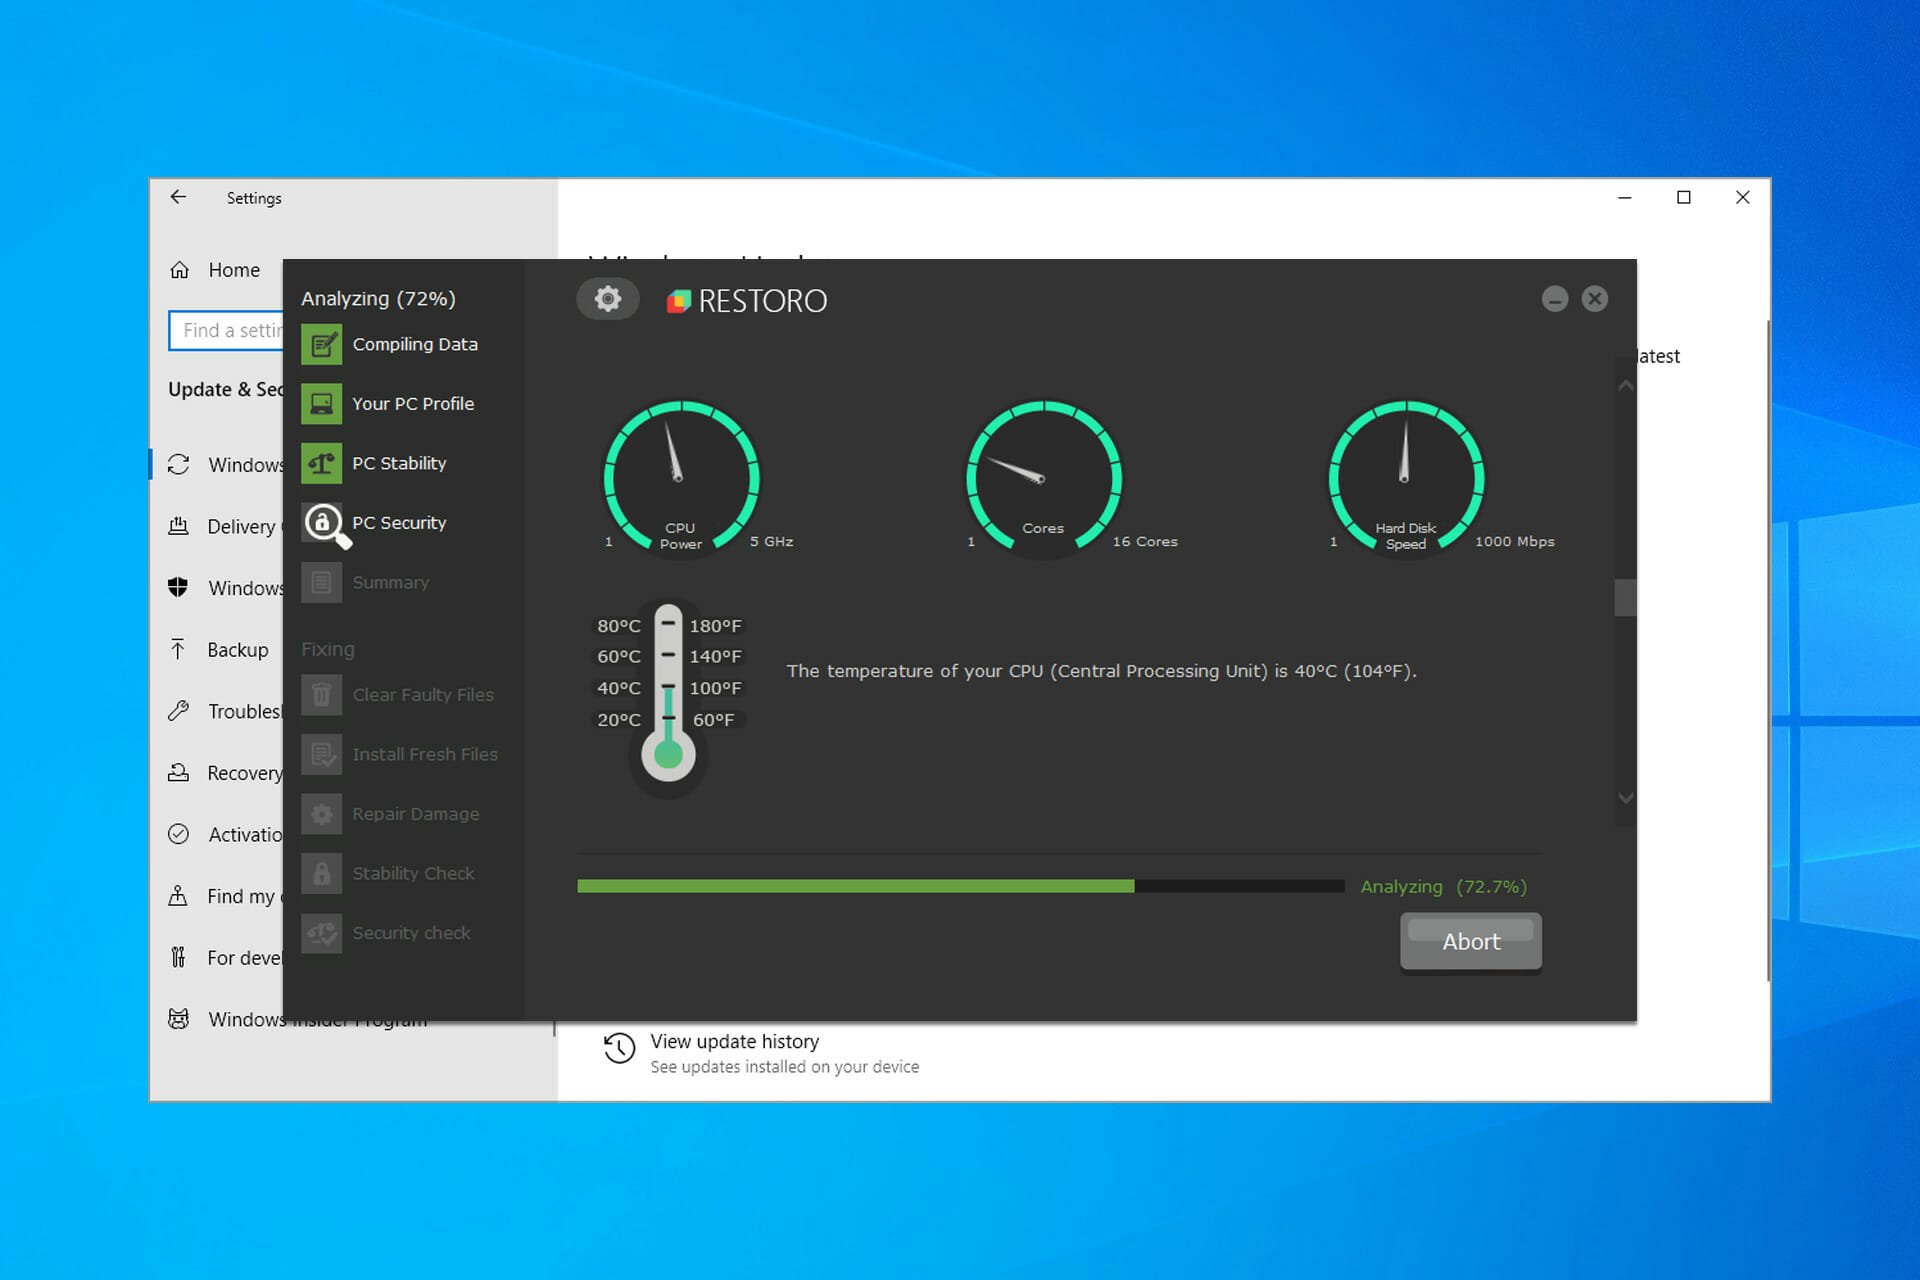1920x1280 pixels.
Task: Maximize the Settings window
Action: [1684, 197]
